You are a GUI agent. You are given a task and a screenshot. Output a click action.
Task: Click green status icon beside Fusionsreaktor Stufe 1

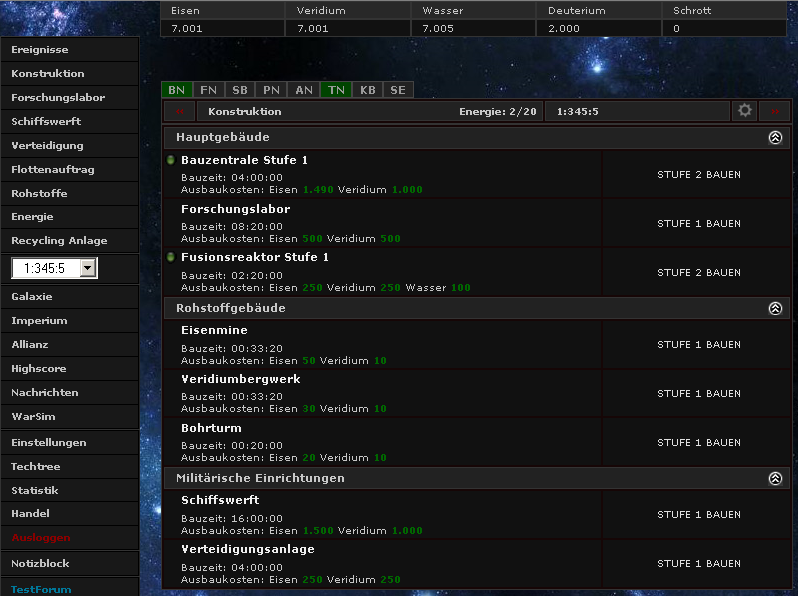pos(171,257)
